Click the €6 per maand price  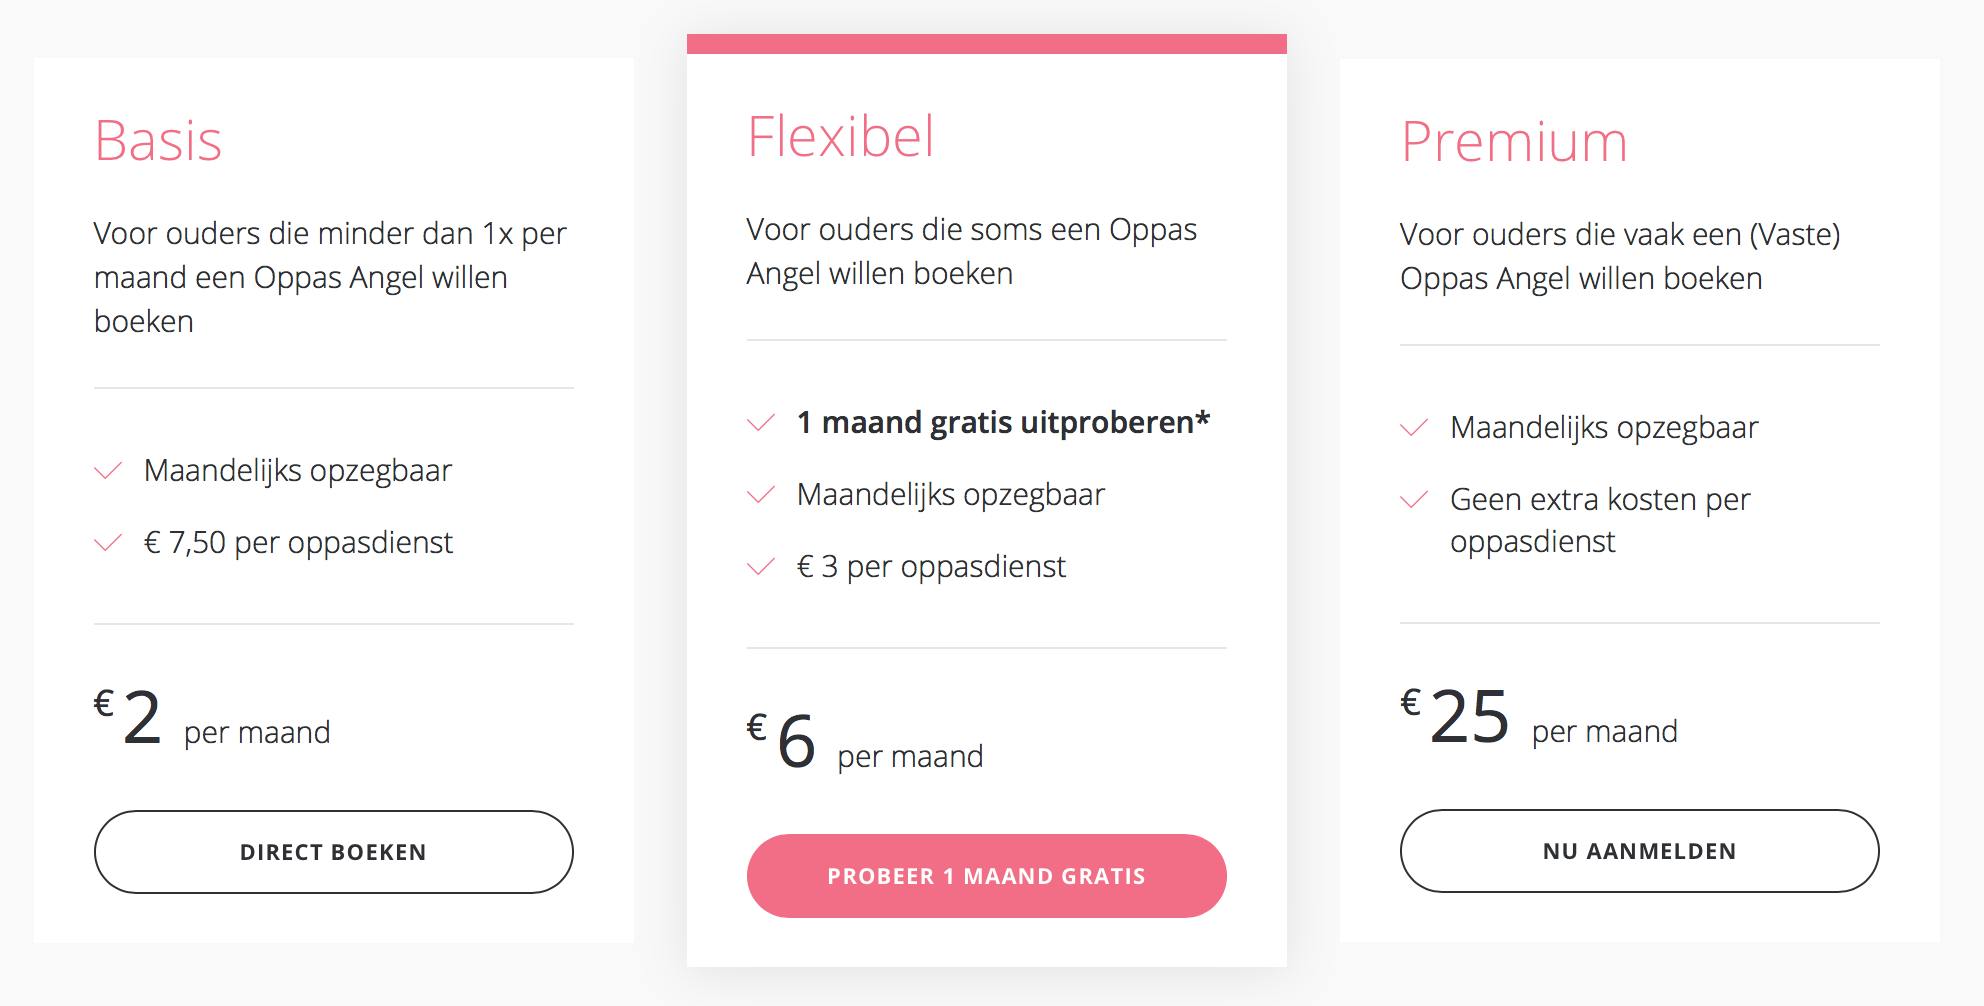[865, 744]
